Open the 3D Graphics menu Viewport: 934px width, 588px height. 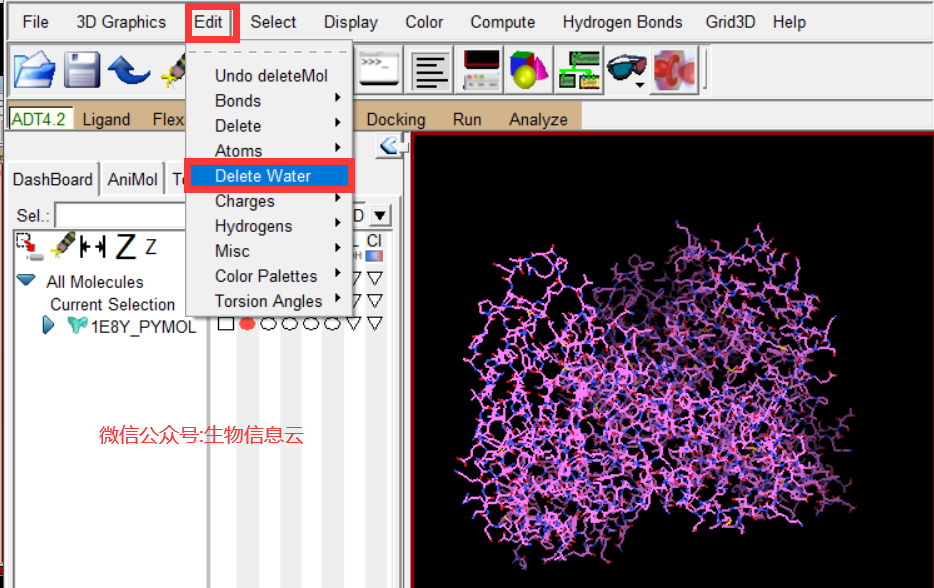pyautogui.click(x=121, y=22)
